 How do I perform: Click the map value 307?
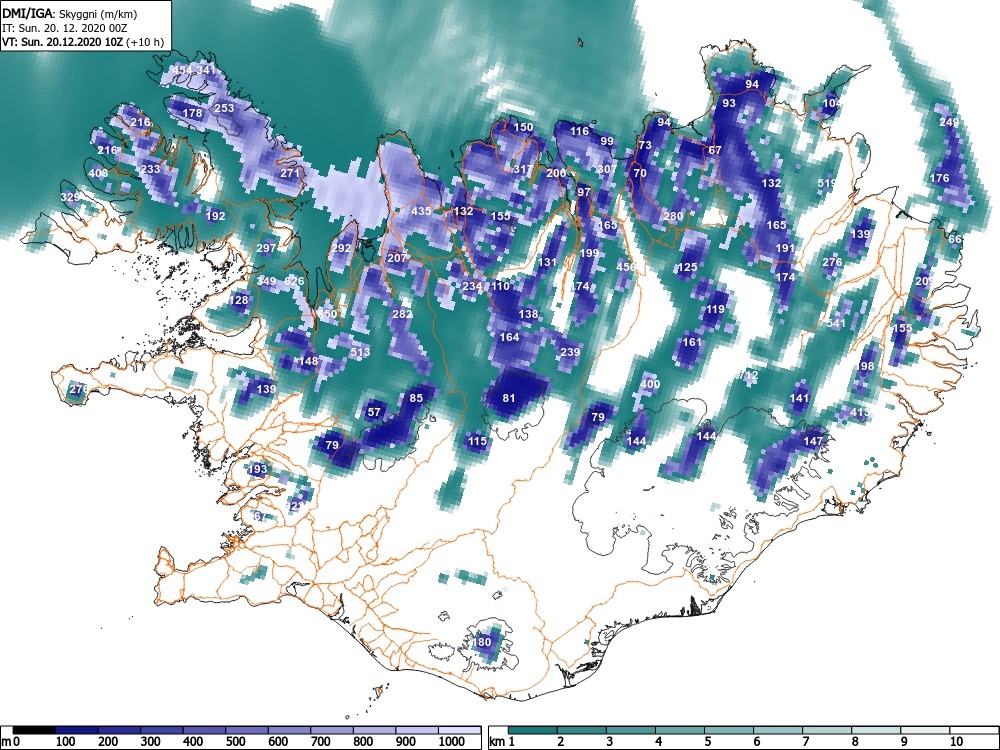[x=607, y=169]
